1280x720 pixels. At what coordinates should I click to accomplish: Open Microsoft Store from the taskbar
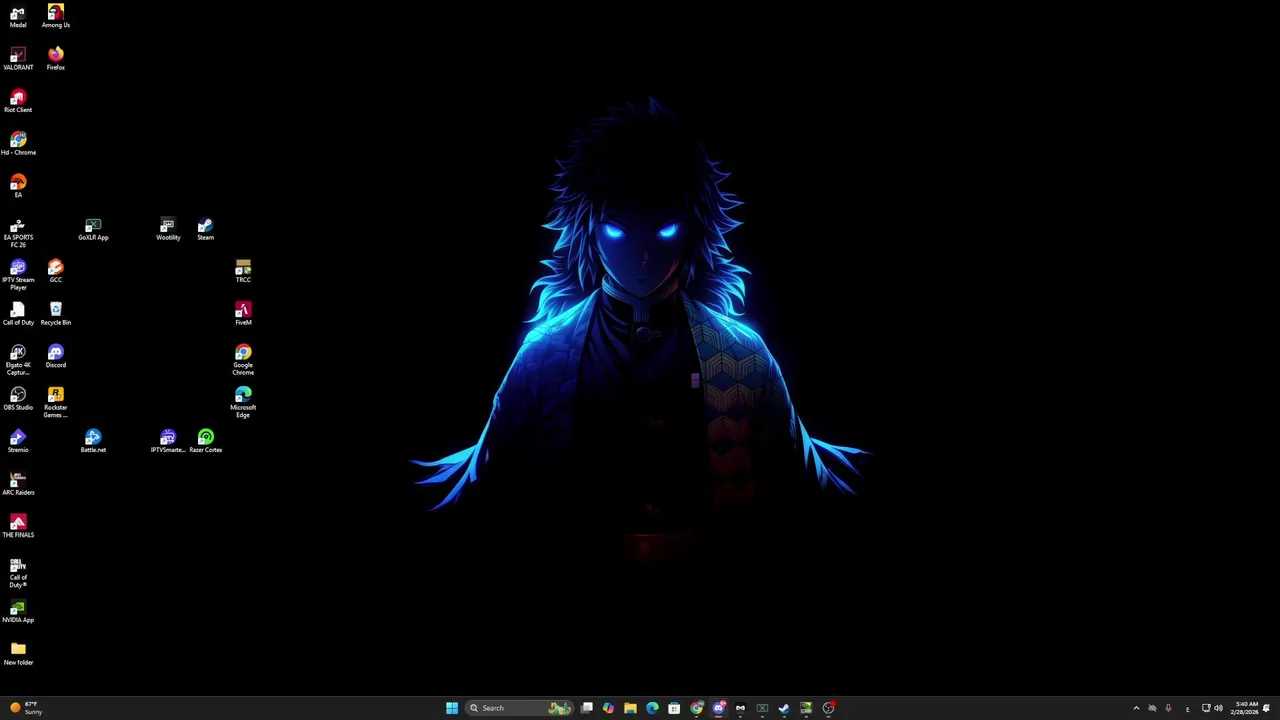pyautogui.click(x=674, y=708)
